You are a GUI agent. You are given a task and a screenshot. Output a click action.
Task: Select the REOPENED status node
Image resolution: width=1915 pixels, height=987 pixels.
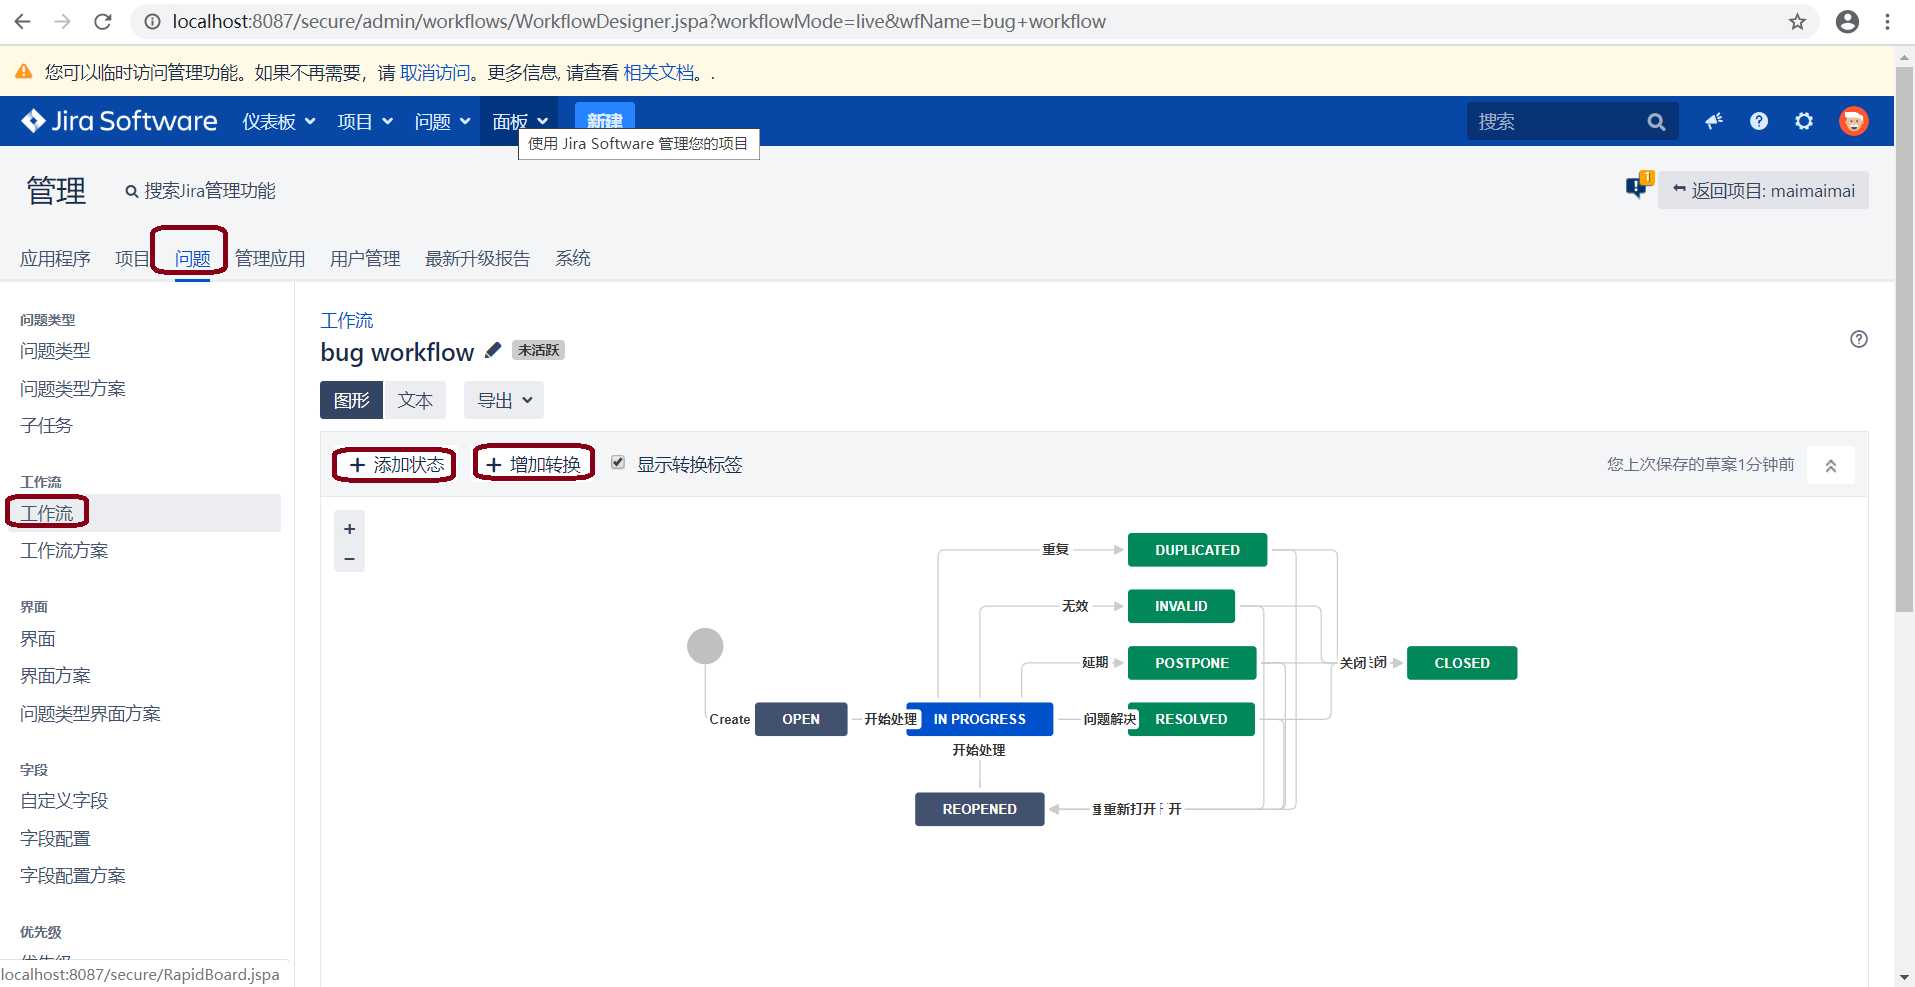[980, 809]
